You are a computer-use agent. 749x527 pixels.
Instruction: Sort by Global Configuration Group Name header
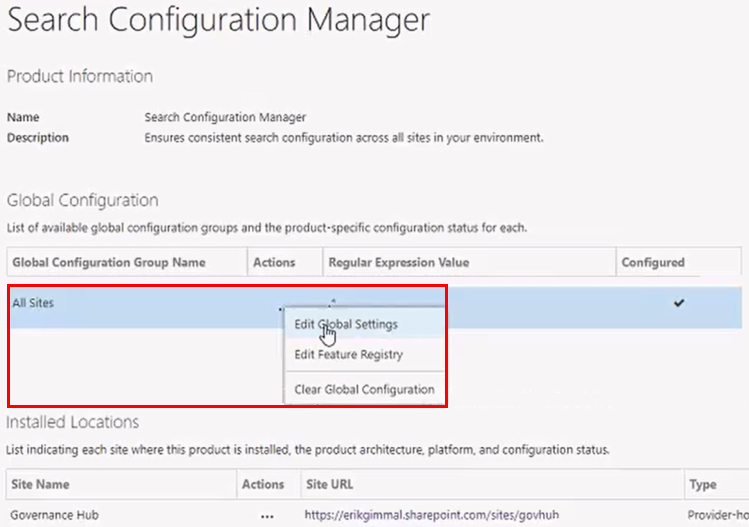coord(109,262)
